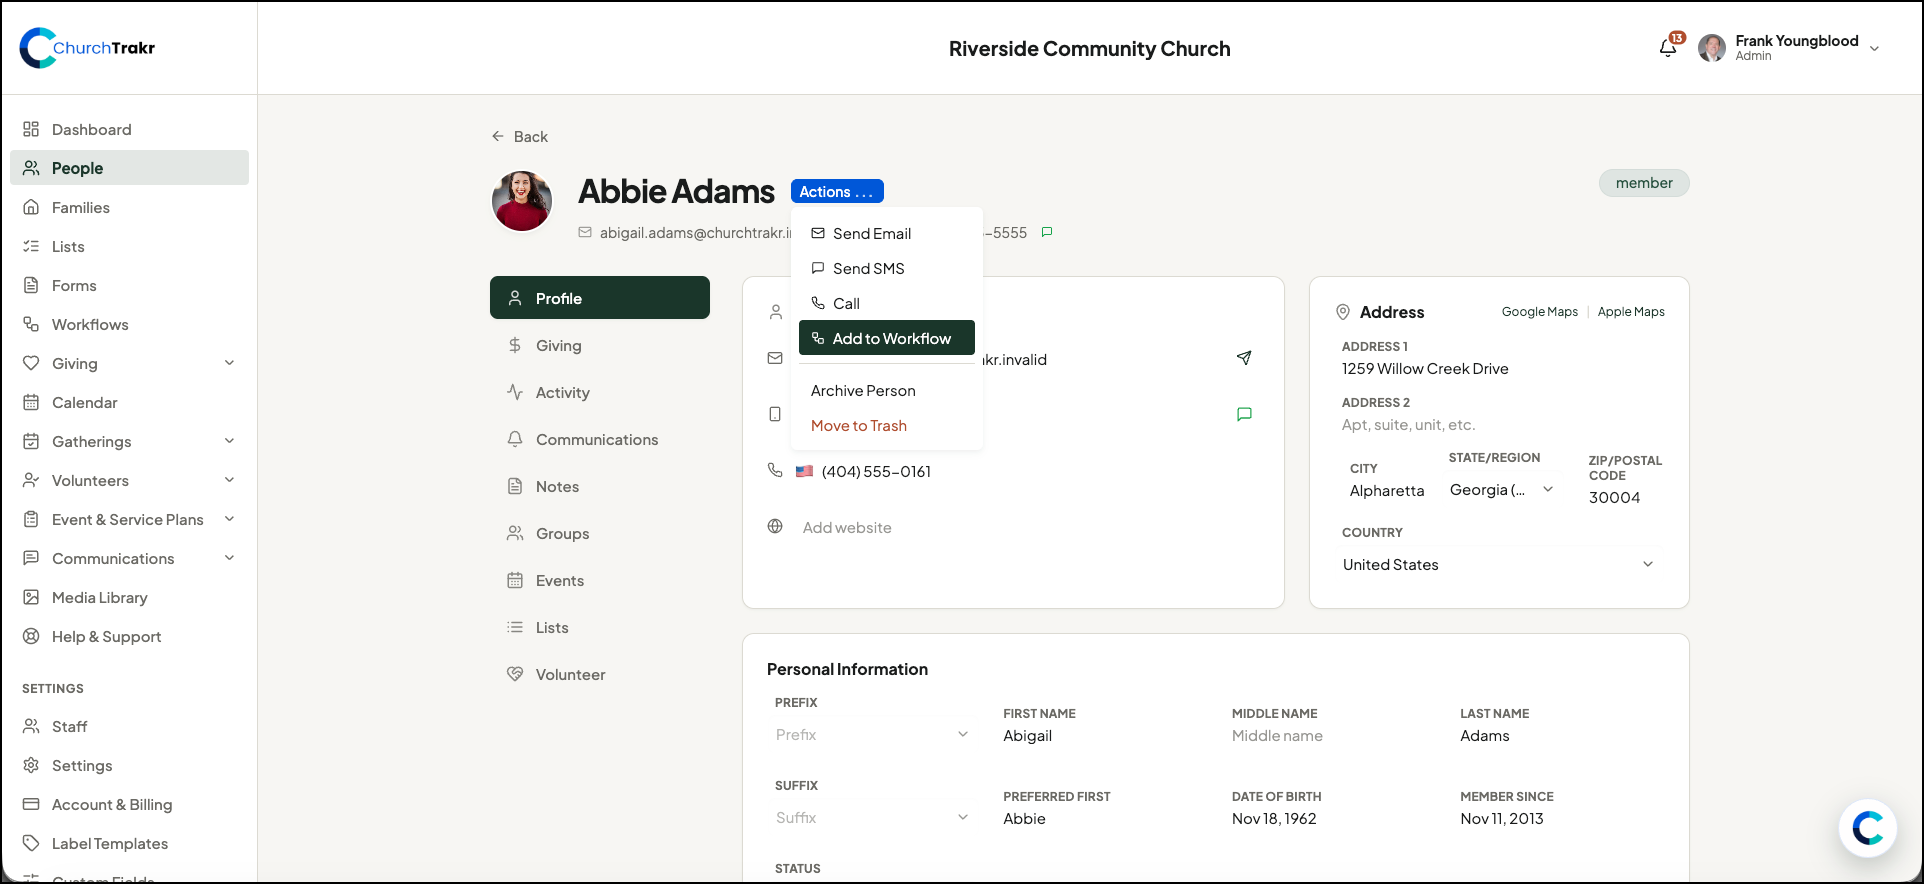
Task: Choose Move to Trash
Action: click(x=887, y=425)
